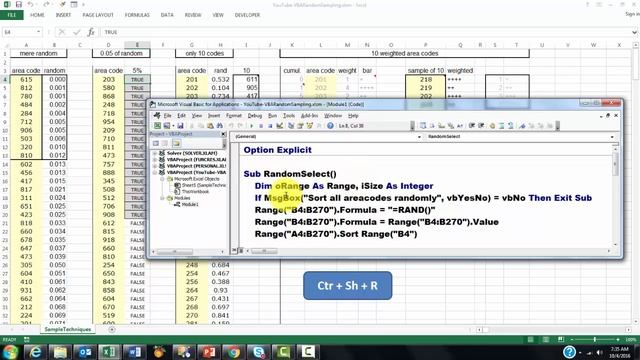Open the Insert menu in the VBA editor
The image size is (640, 360).
[x=214, y=116]
